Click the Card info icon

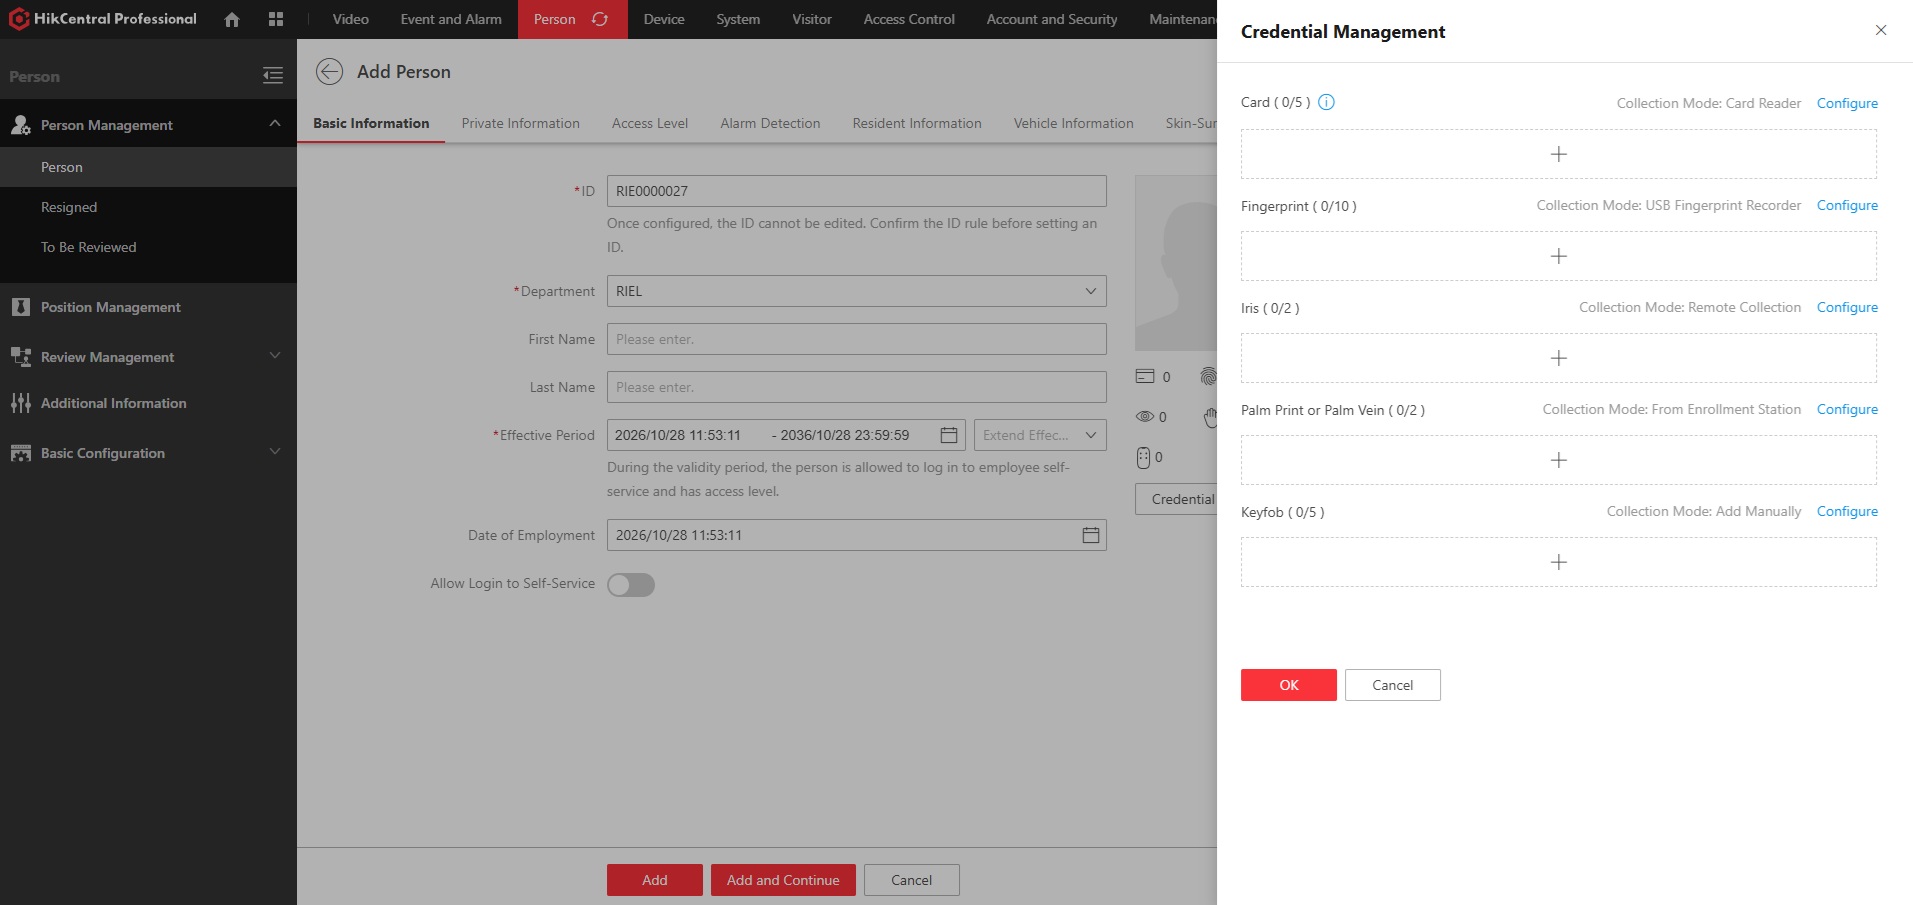point(1326,102)
